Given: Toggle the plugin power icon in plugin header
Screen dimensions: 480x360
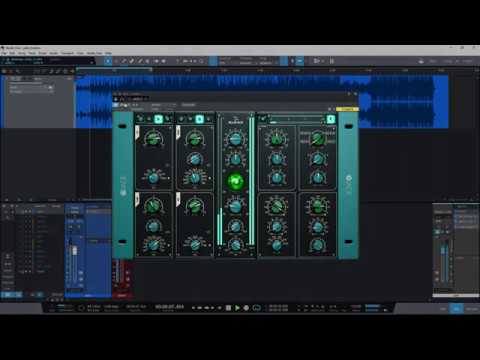Looking at the screenshot, I should coord(116,105).
